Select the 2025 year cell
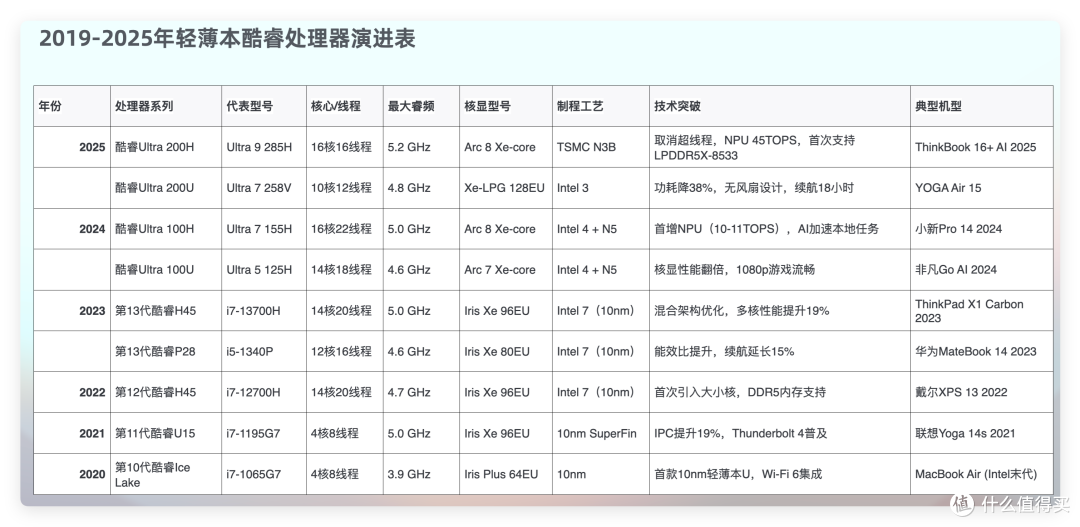The width and height of the screenshot is (1080, 527). (x=72, y=147)
